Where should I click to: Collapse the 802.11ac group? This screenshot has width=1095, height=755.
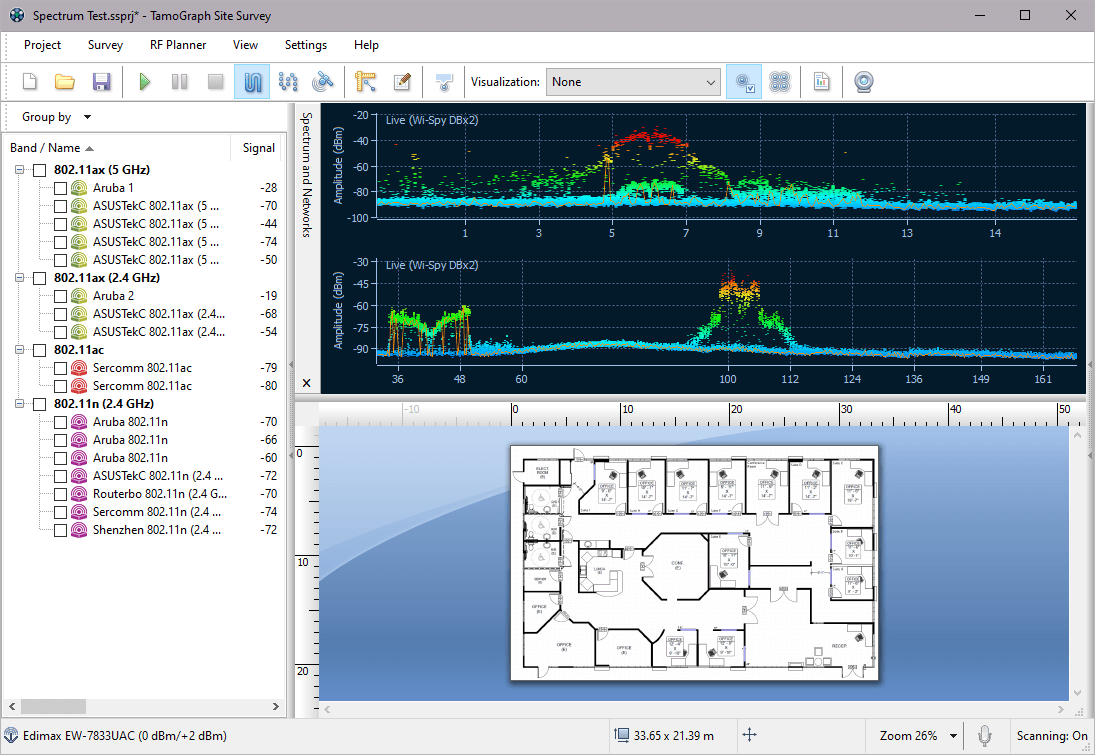[x=20, y=350]
